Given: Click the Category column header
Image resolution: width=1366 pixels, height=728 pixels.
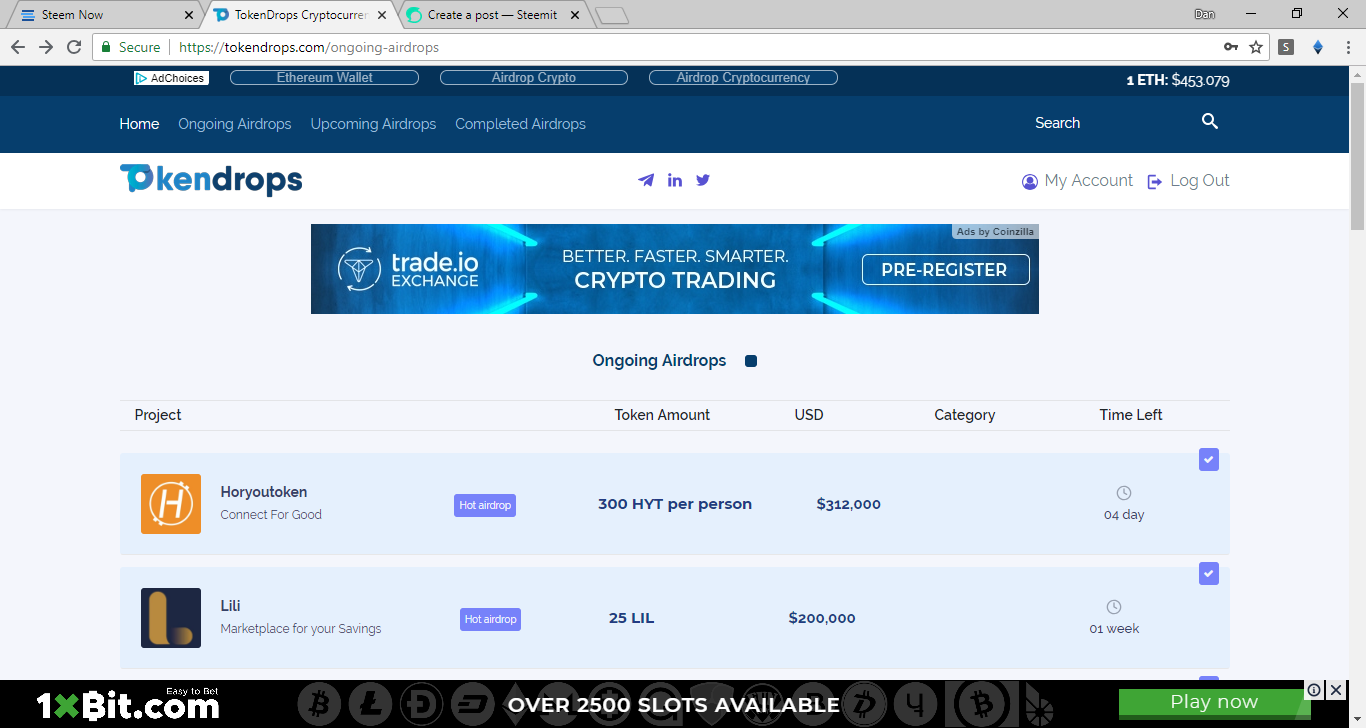Looking at the screenshot, I should tap(965, 415).
